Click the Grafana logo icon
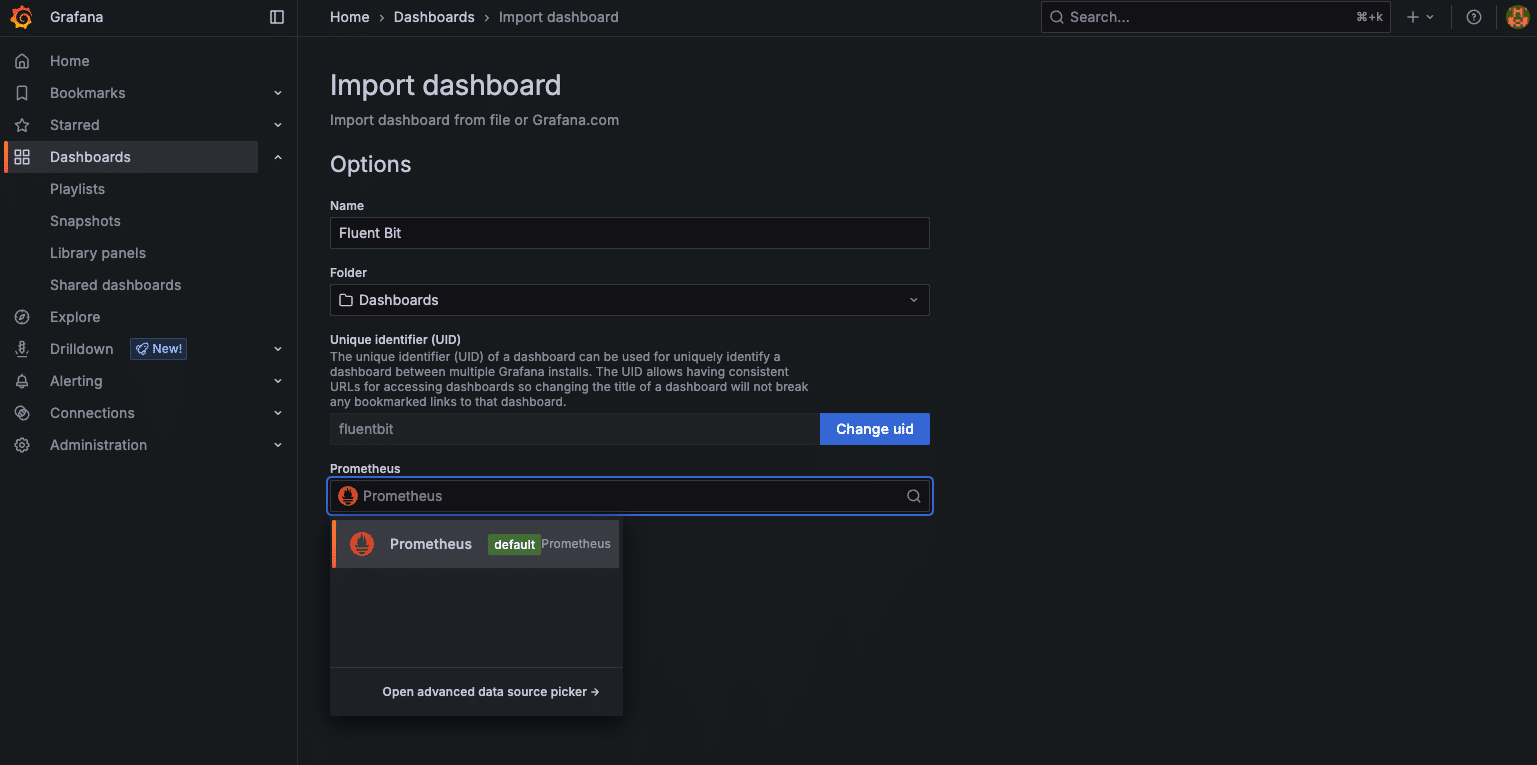Screen dimensions: 1537x765 coord(21,17)
